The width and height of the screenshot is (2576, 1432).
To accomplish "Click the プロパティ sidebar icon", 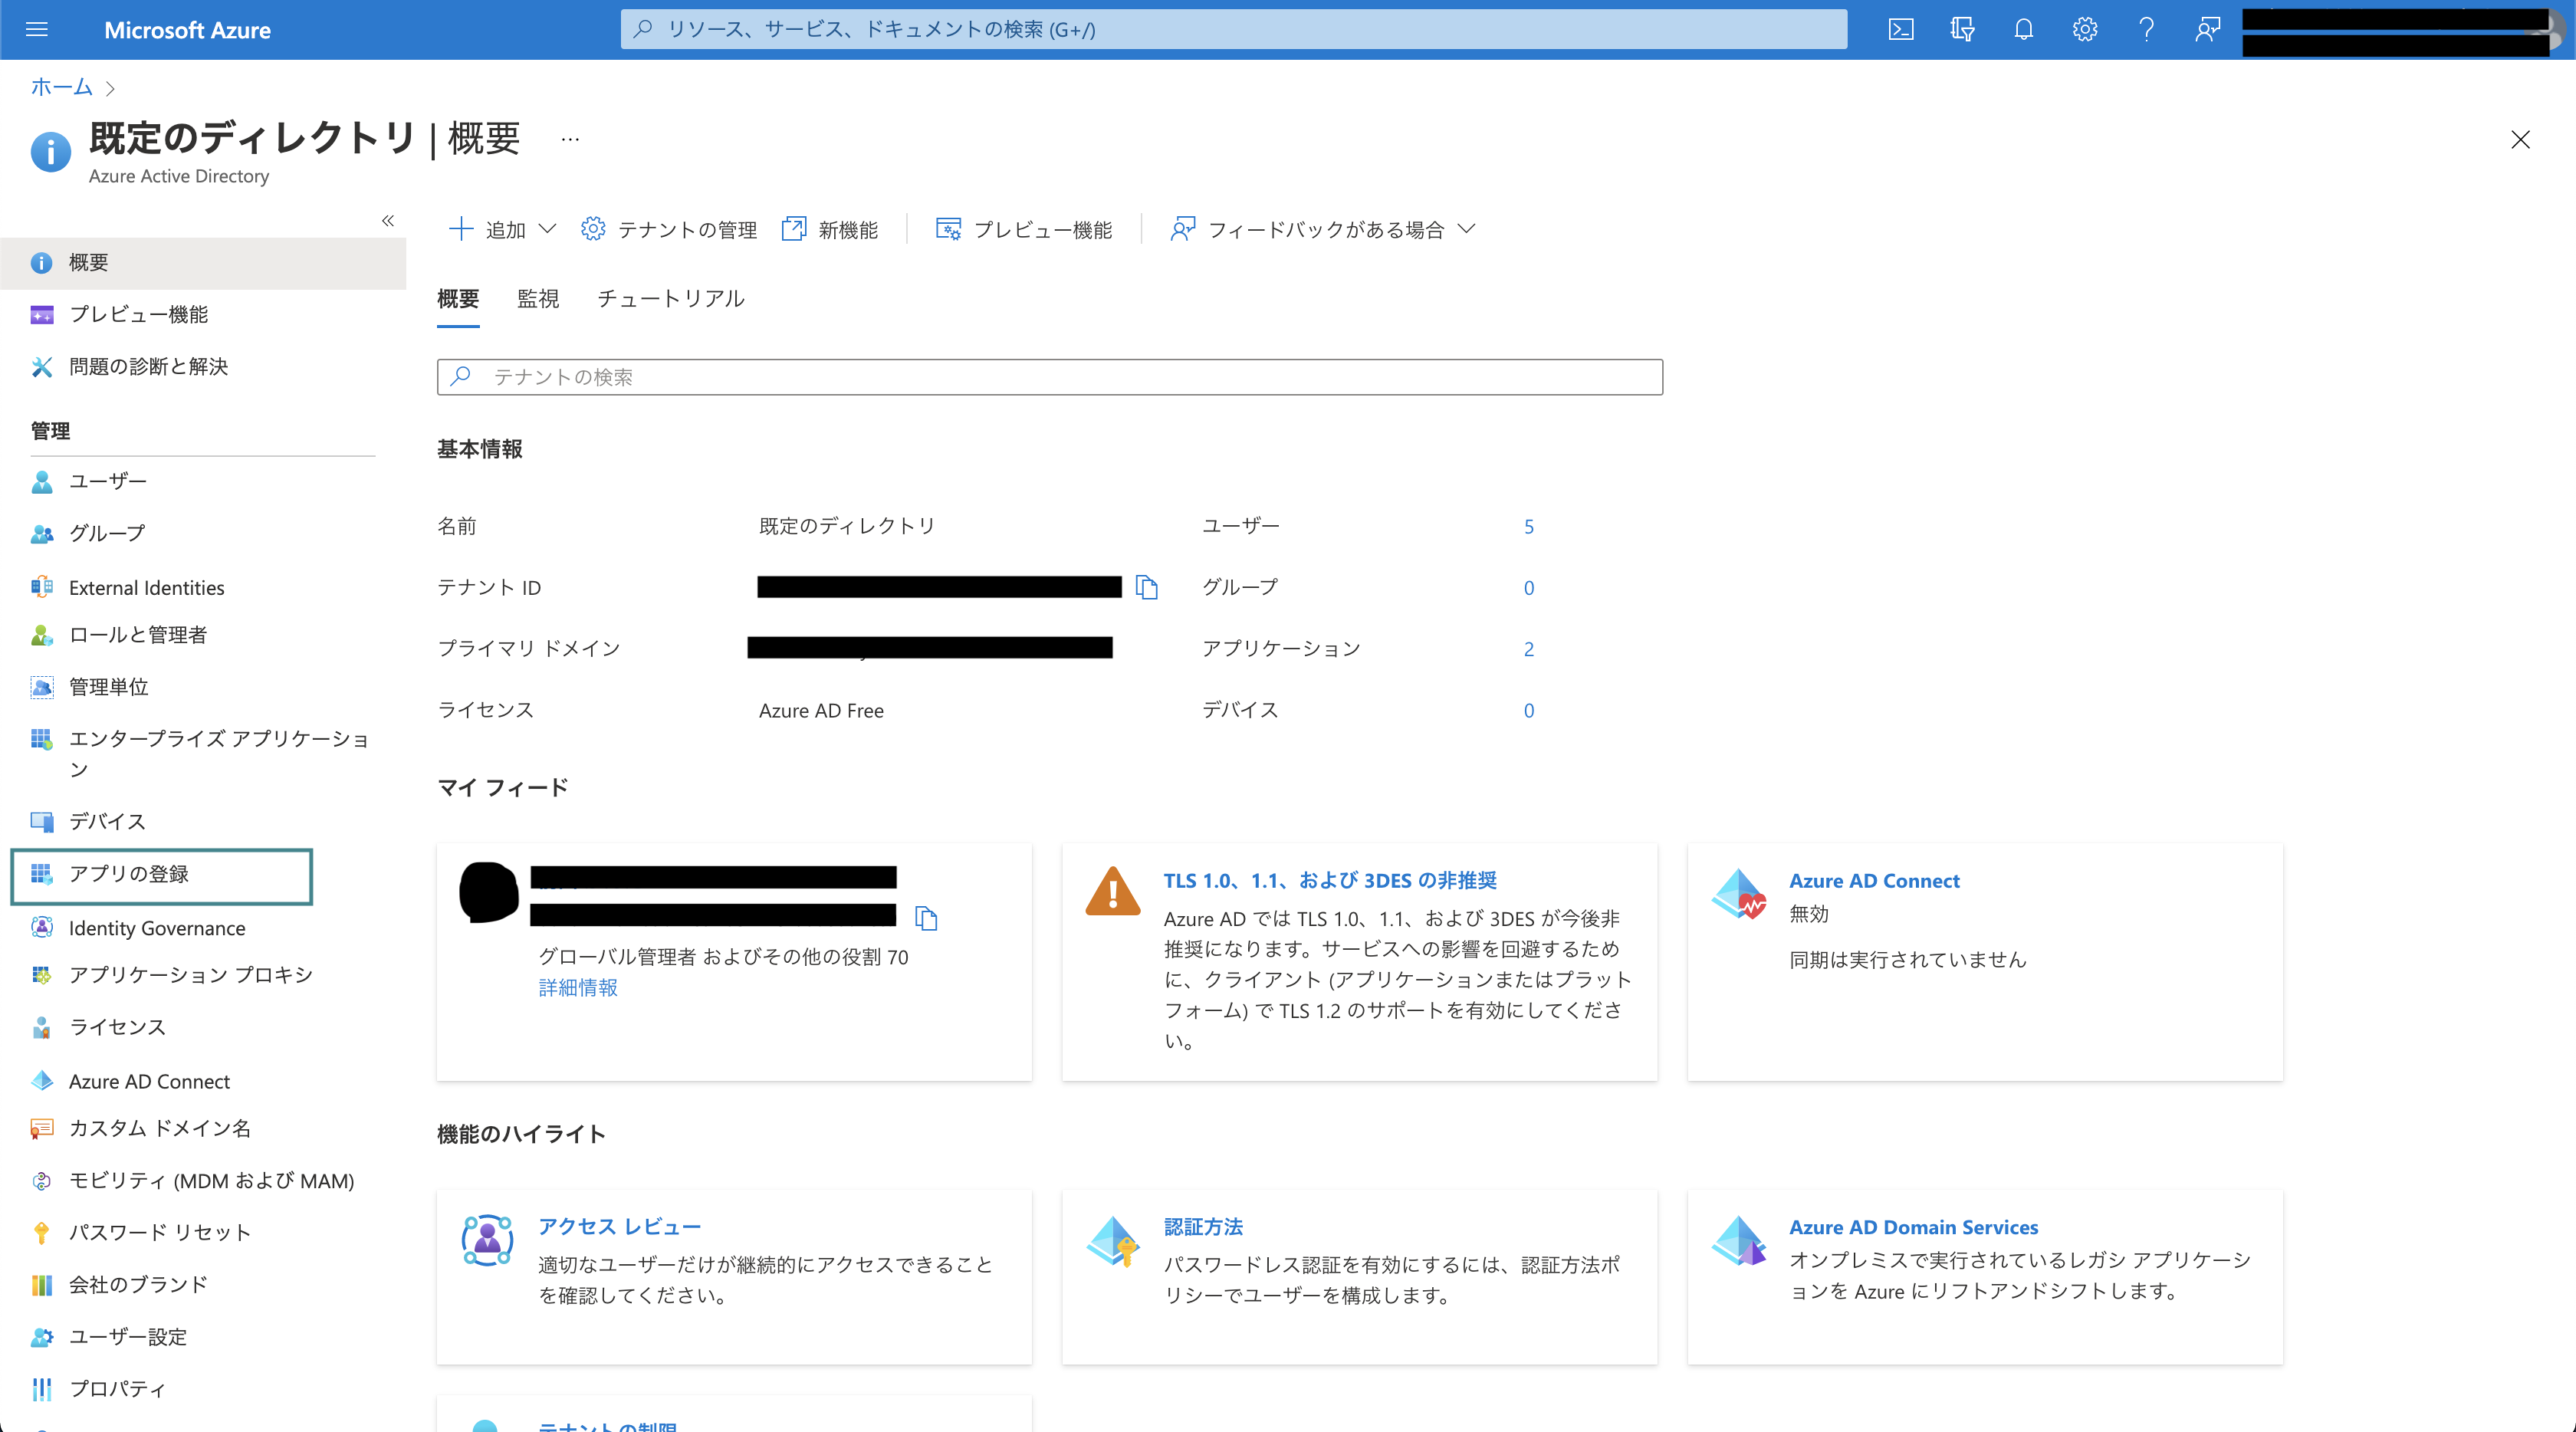I will click(x=41, y=1389).
